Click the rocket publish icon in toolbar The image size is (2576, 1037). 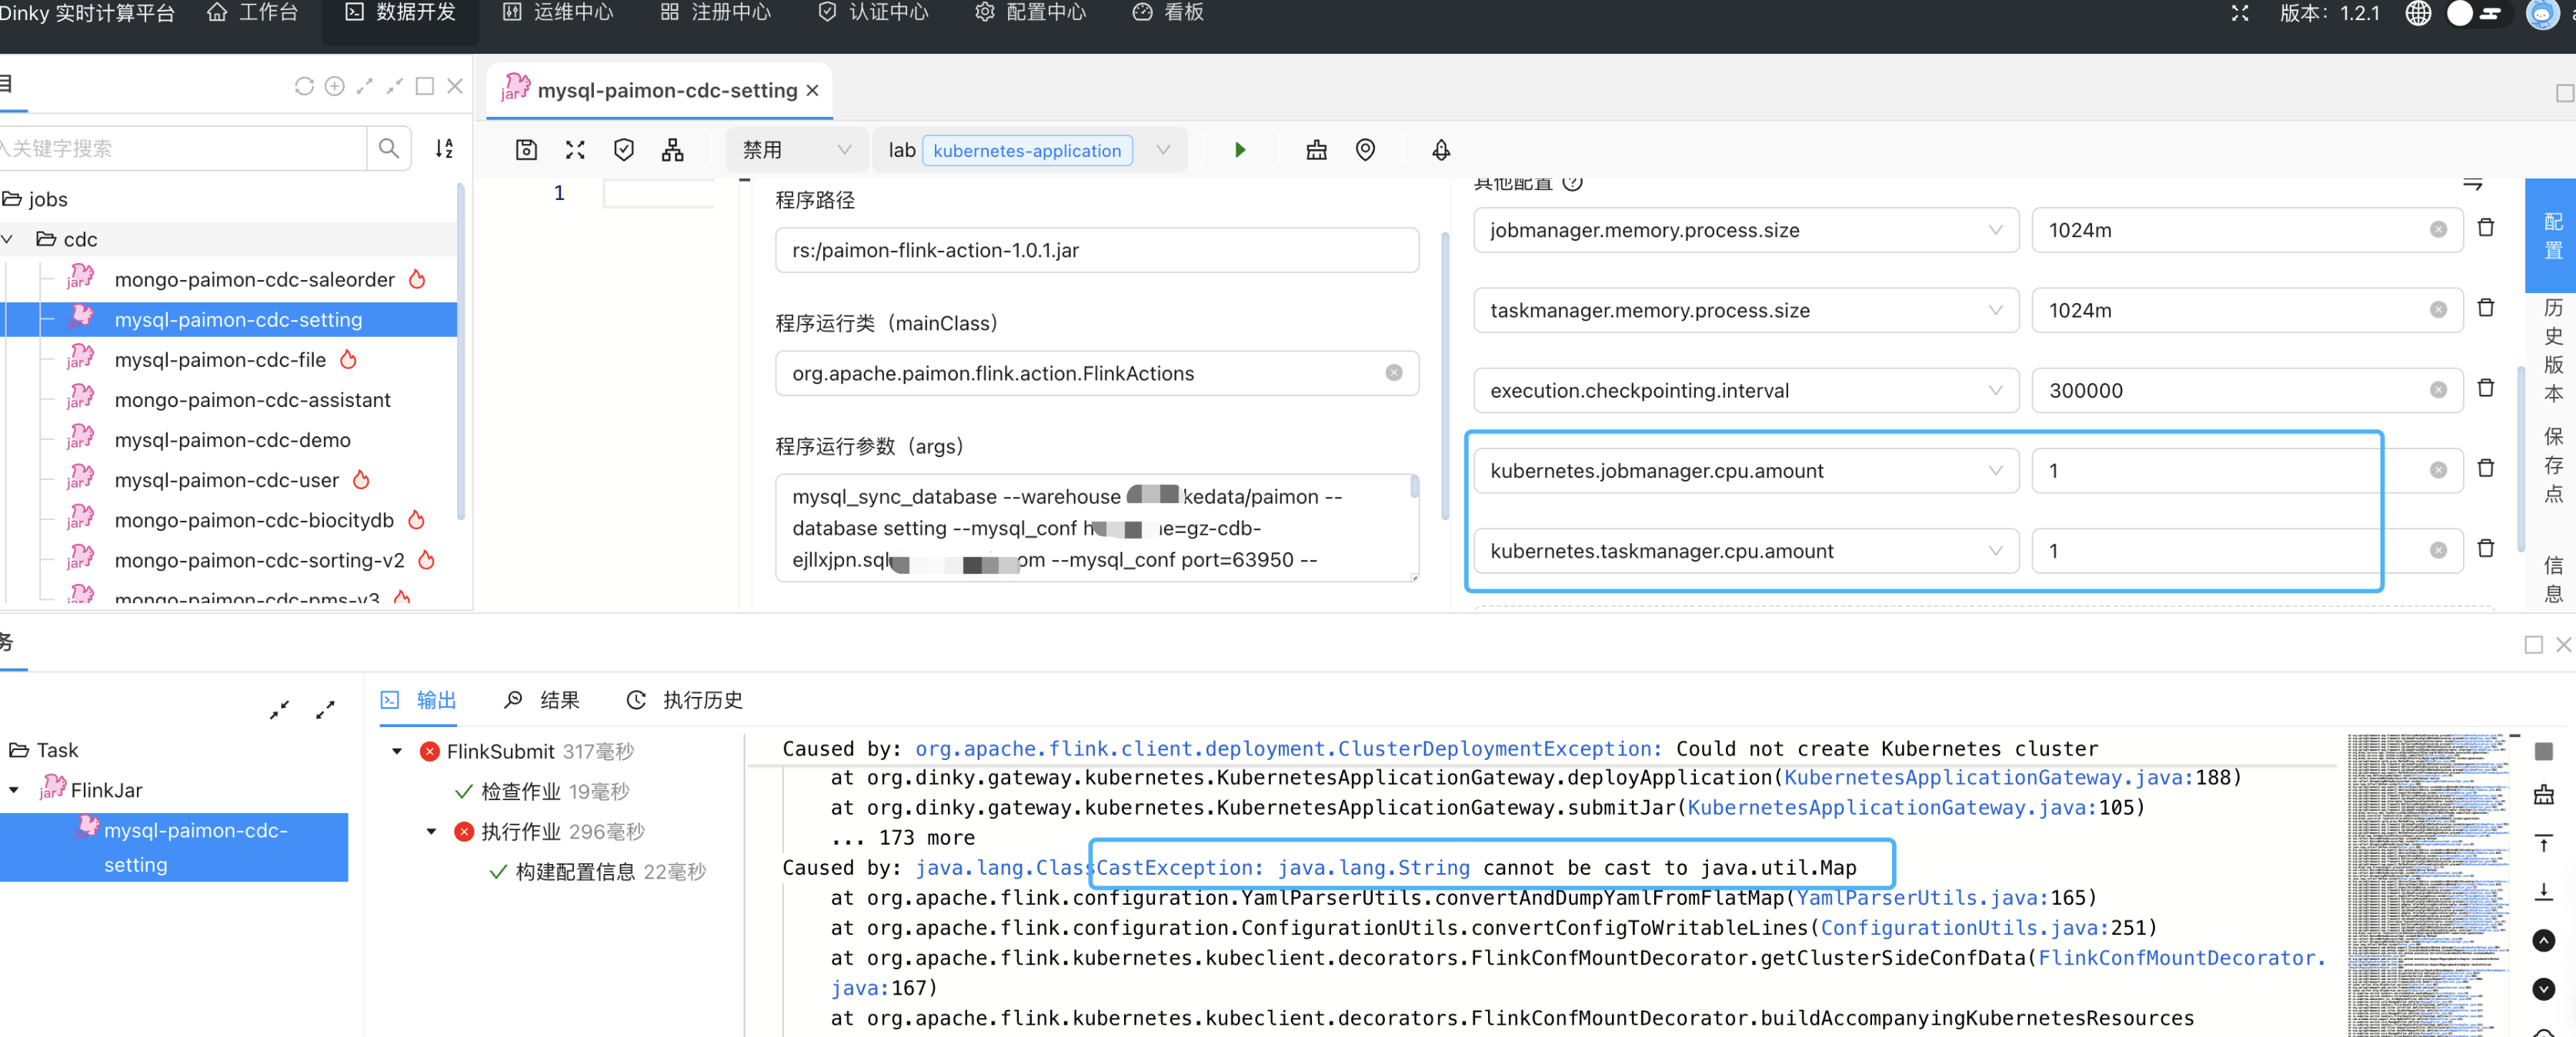pos(1441,150)
